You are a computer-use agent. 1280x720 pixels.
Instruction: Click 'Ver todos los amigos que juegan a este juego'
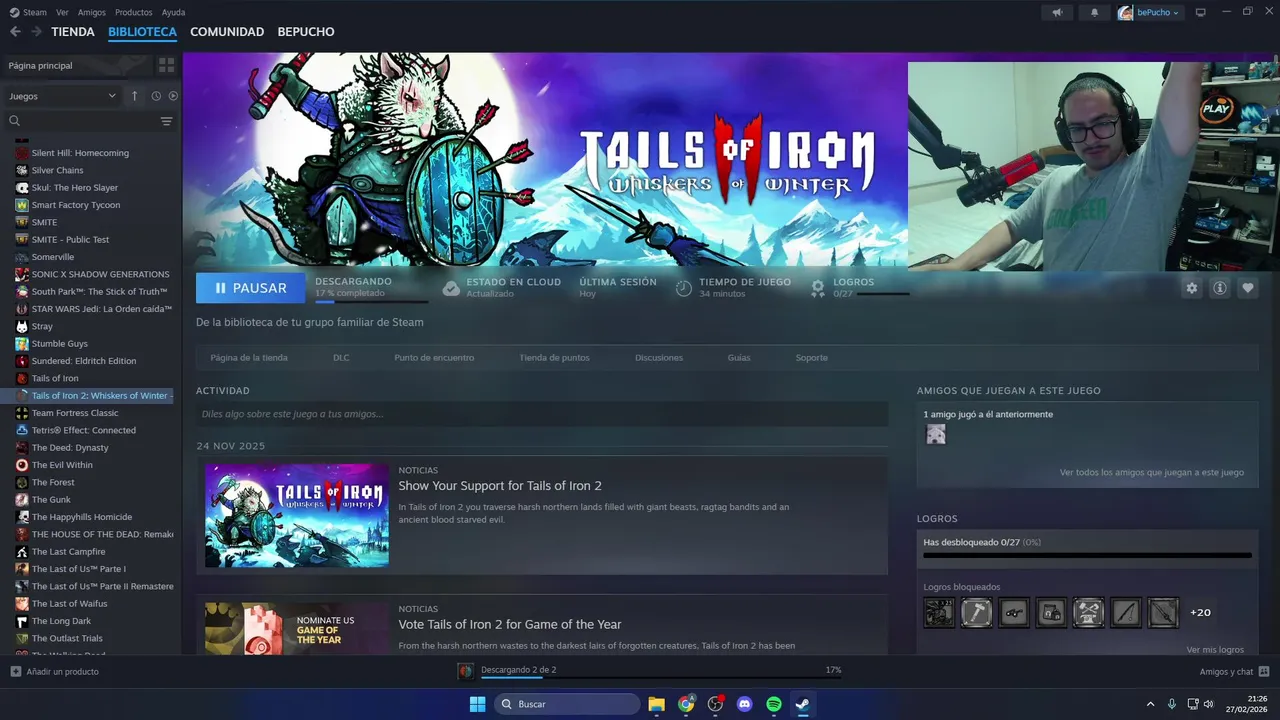point(1152,472)
